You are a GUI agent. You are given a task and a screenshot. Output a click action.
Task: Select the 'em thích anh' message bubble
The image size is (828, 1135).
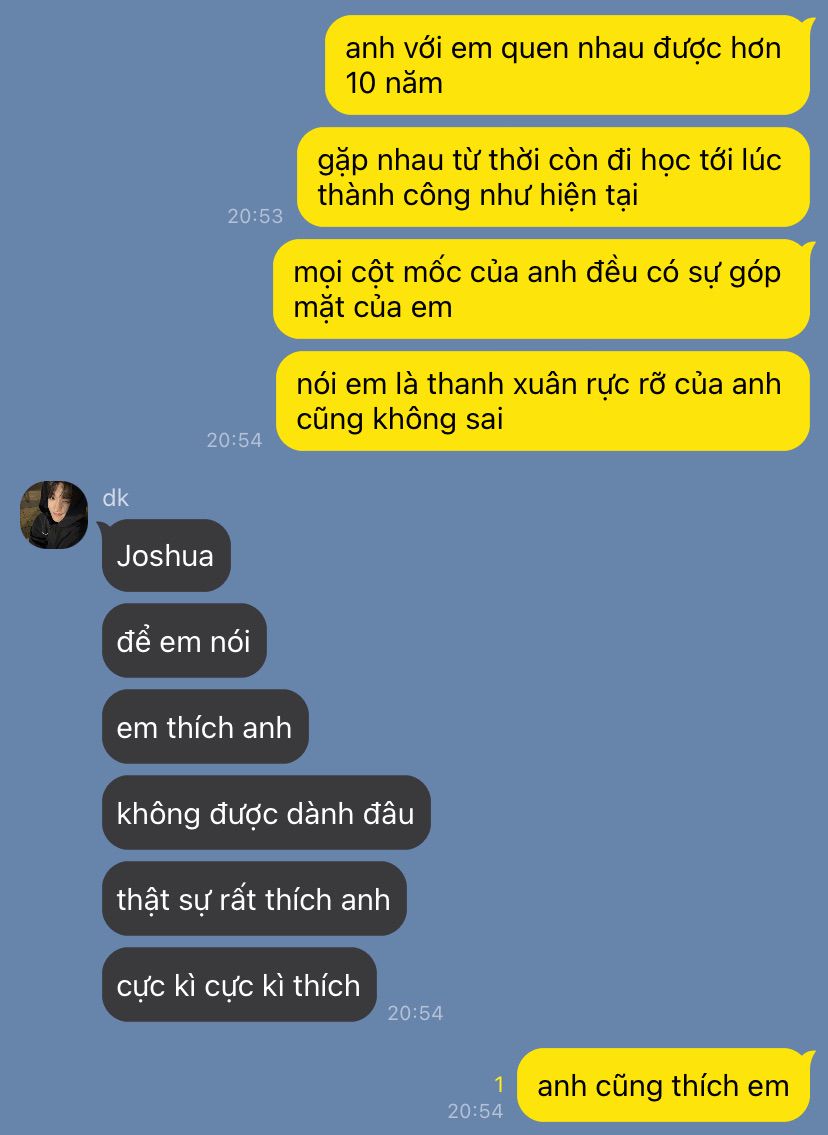tap(205, 727)
